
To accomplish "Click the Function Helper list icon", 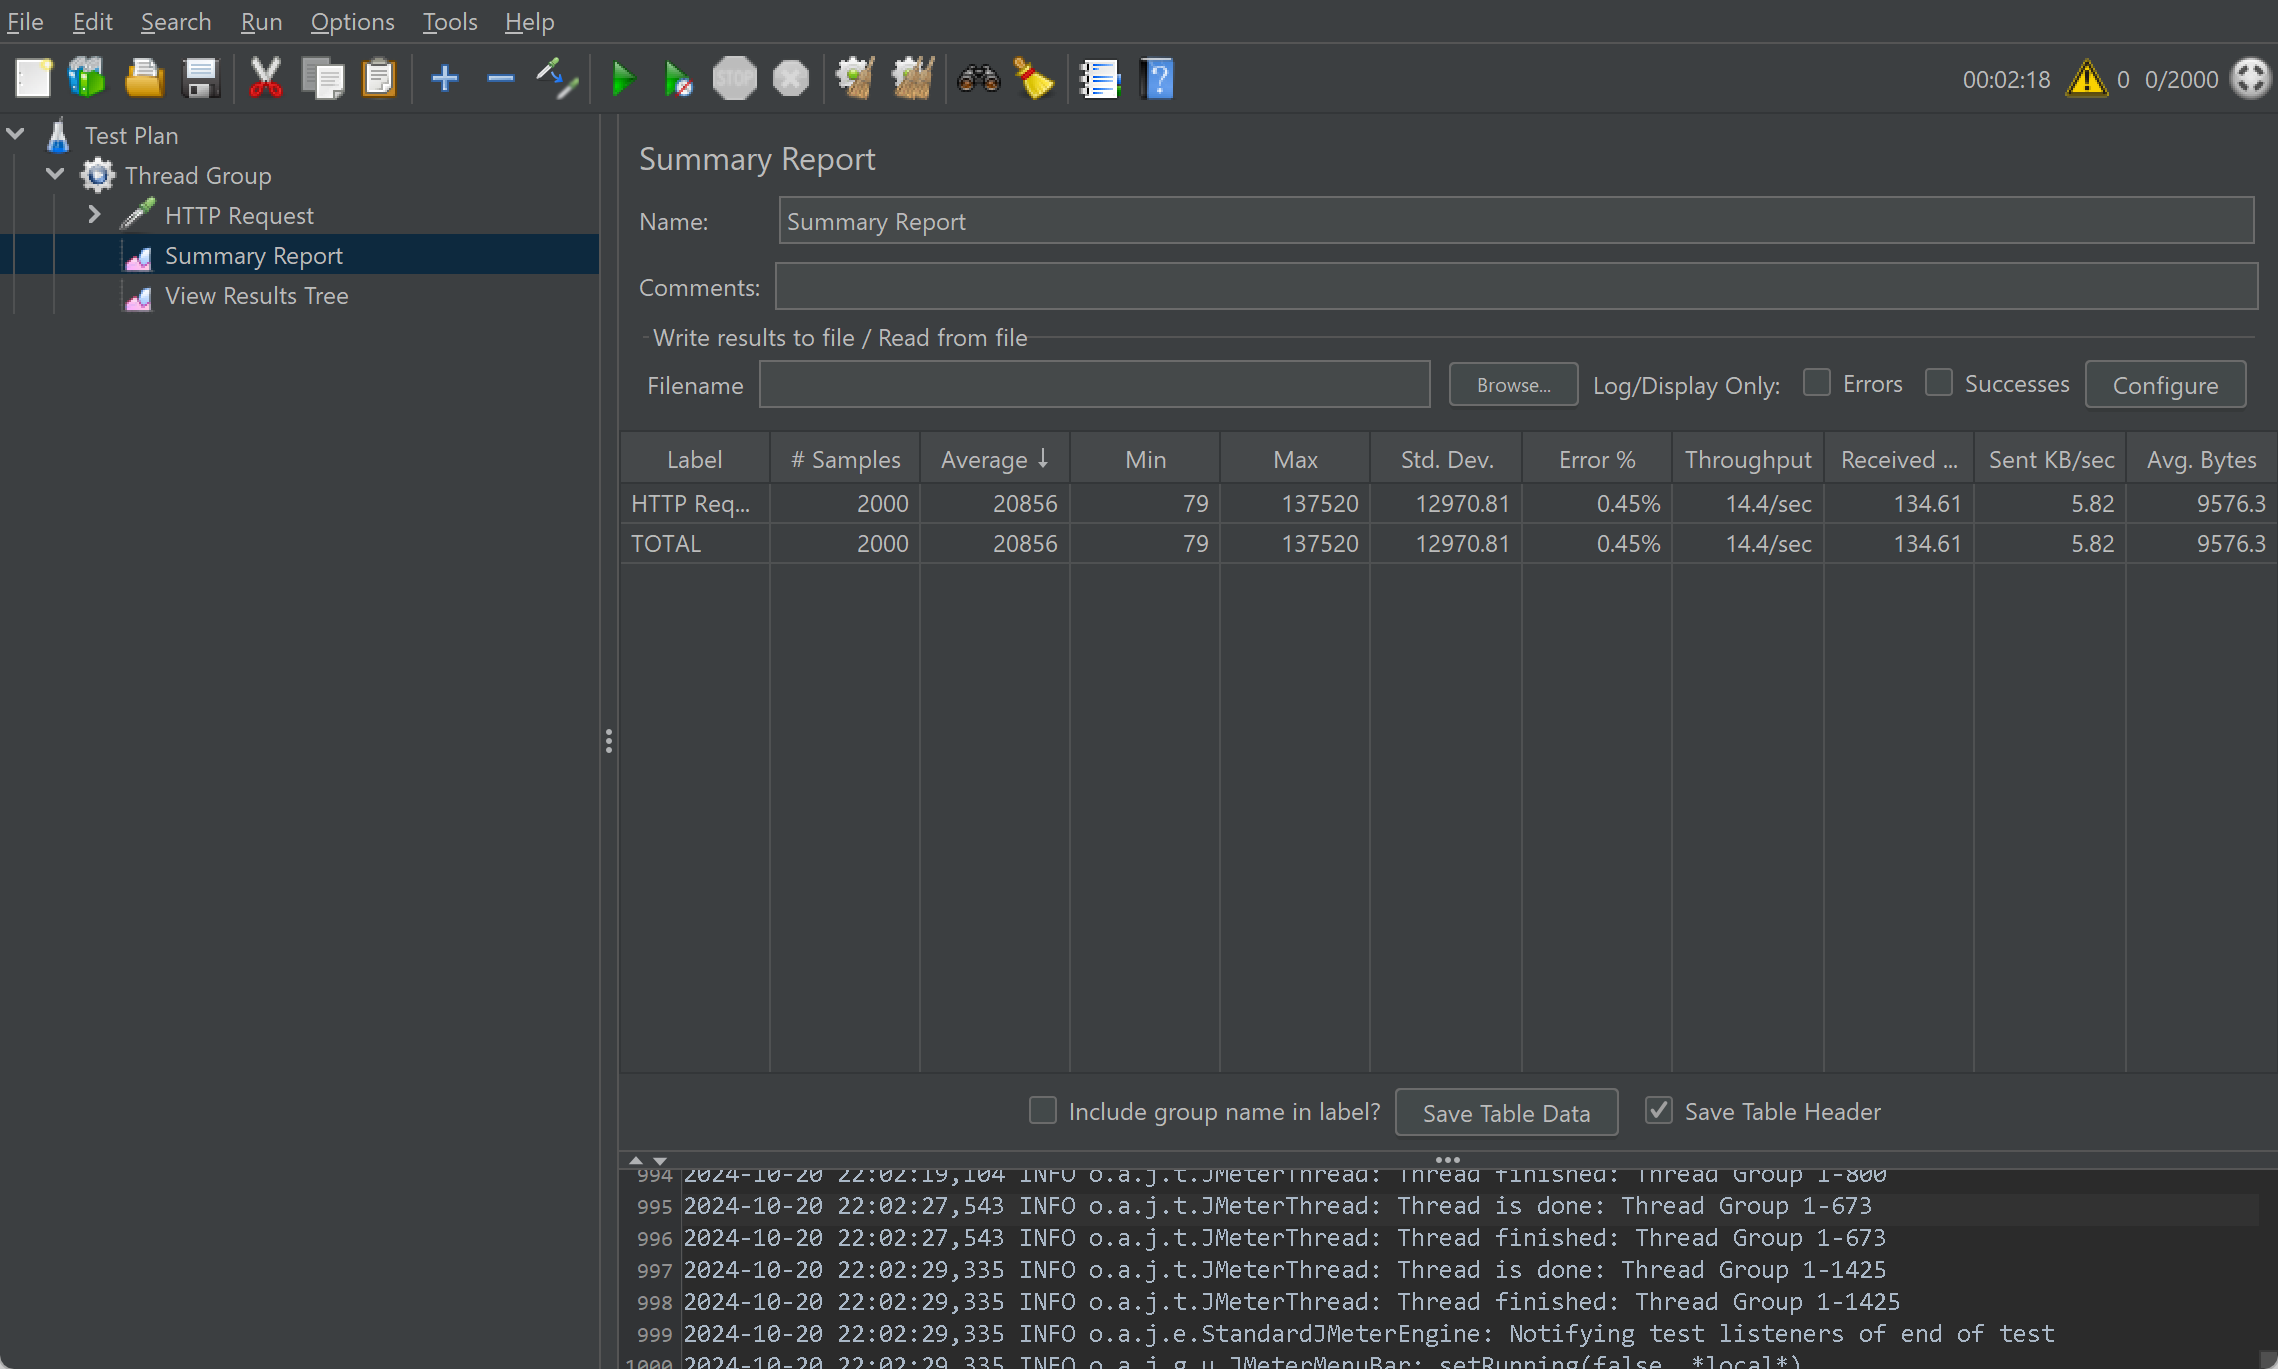I will pos(1099,78).
